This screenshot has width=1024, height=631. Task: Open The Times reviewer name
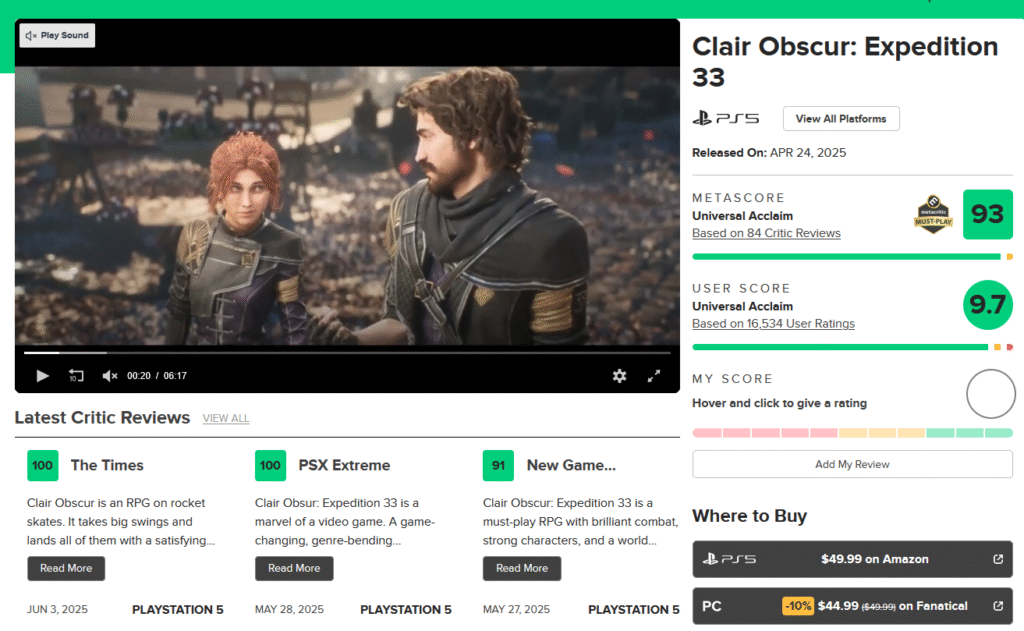click(107, 465)
